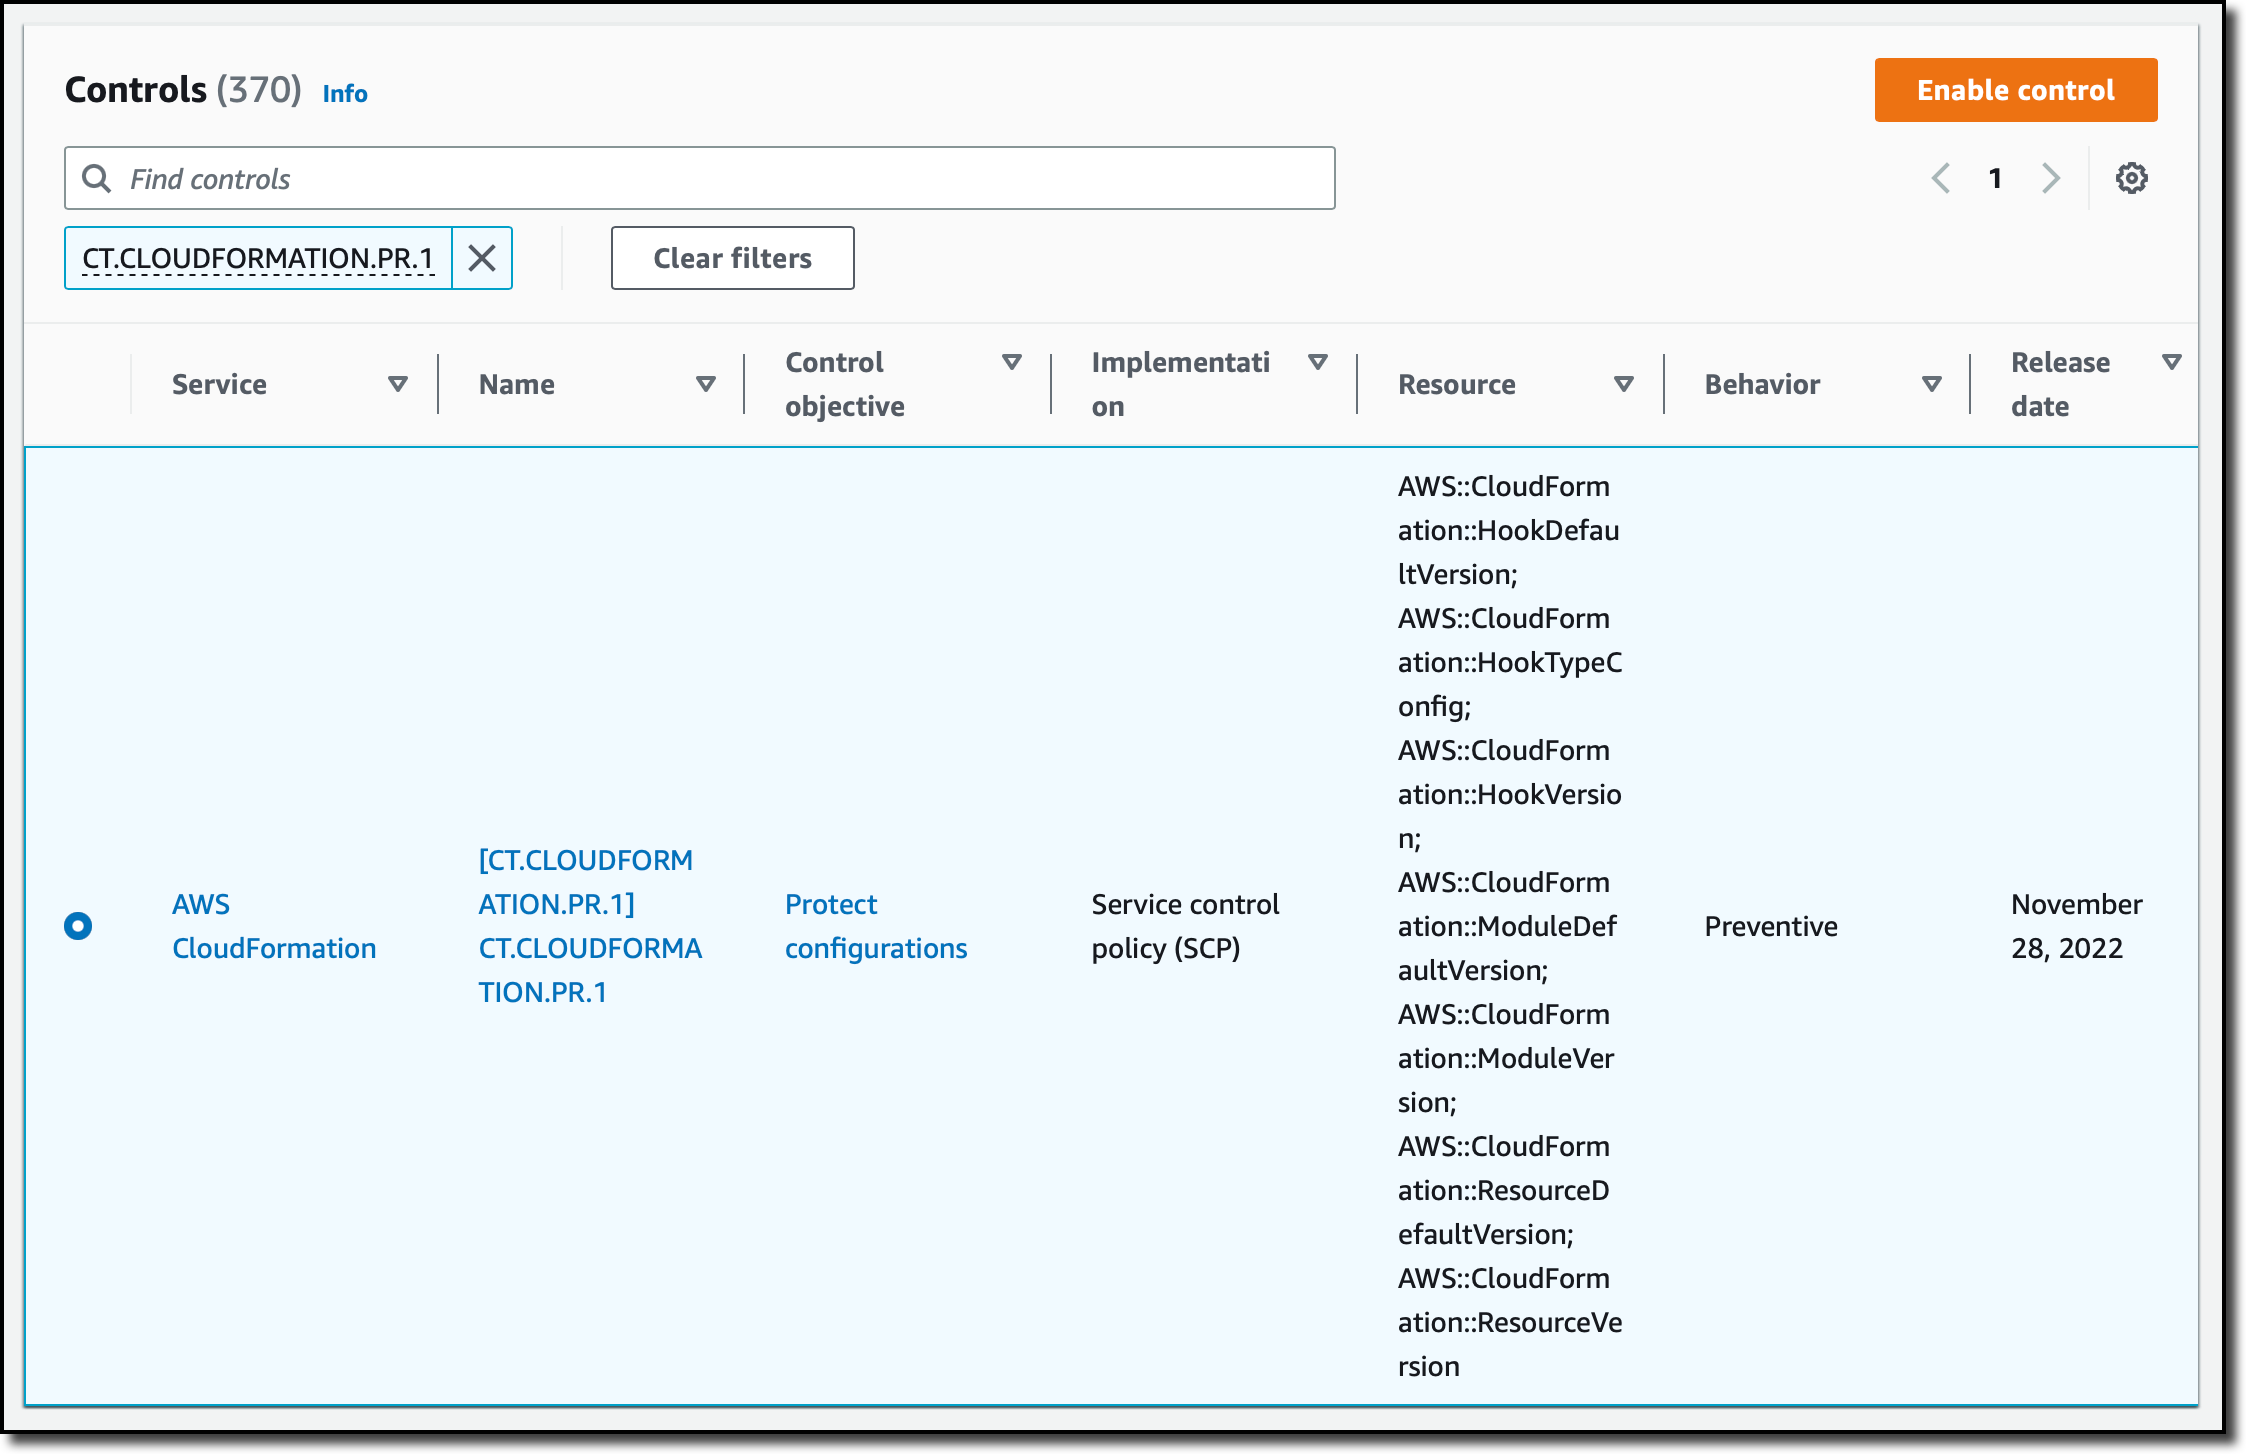Sort by Implementation column arrow
This screenshot has width=2246, height=1454.
pyautogui.click(x=1318, y=362)
